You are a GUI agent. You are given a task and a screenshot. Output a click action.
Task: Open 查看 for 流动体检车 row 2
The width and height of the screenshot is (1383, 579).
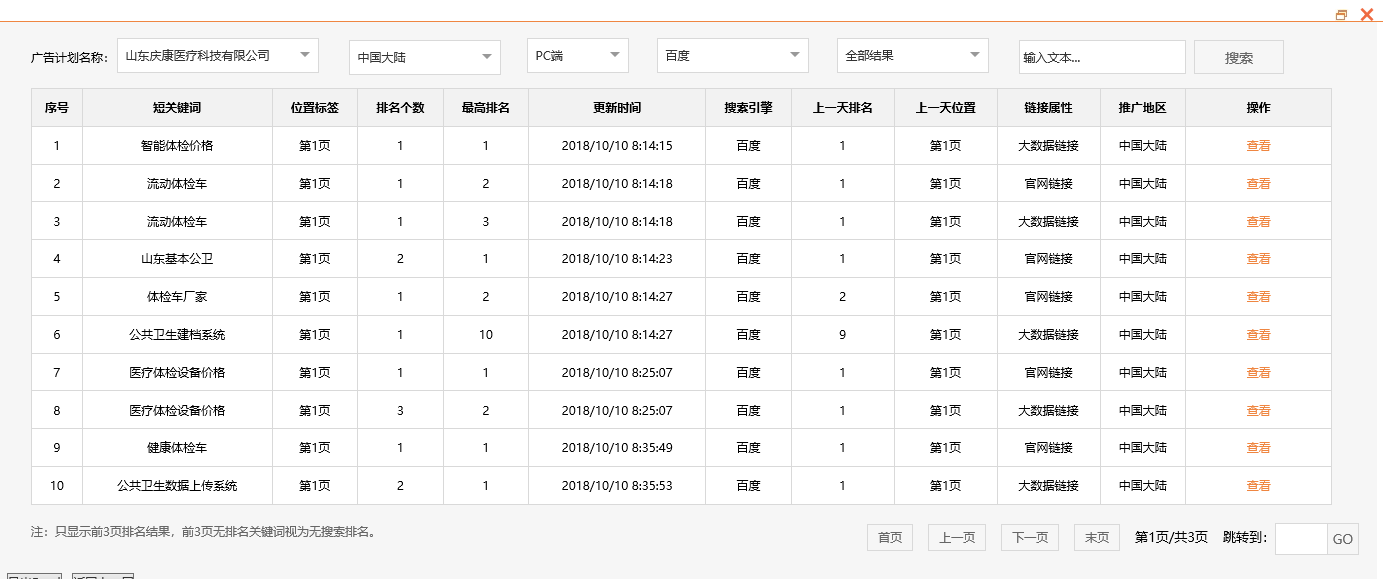coord(1258,183)
